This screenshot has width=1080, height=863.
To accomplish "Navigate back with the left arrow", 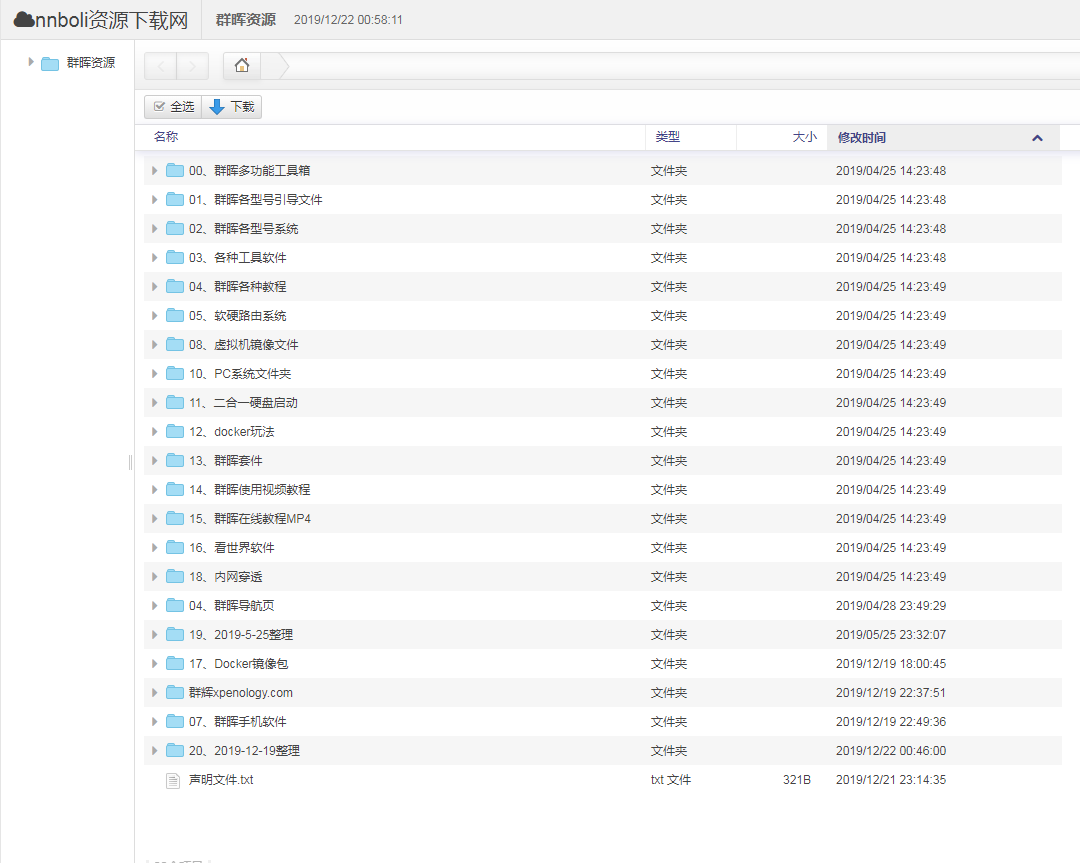I will click(160, 66).
